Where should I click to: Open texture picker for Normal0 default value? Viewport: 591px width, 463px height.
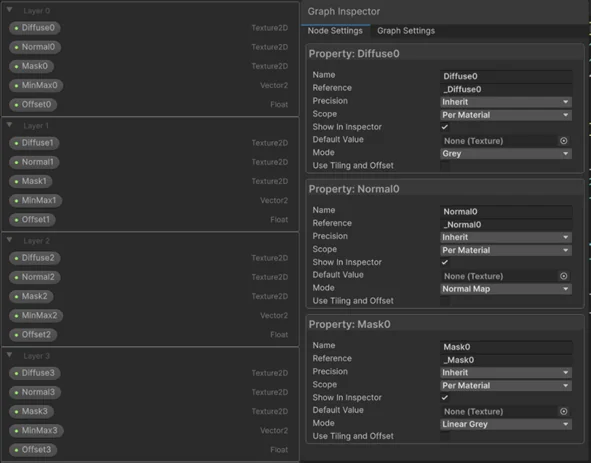click(x=563, y=276)
